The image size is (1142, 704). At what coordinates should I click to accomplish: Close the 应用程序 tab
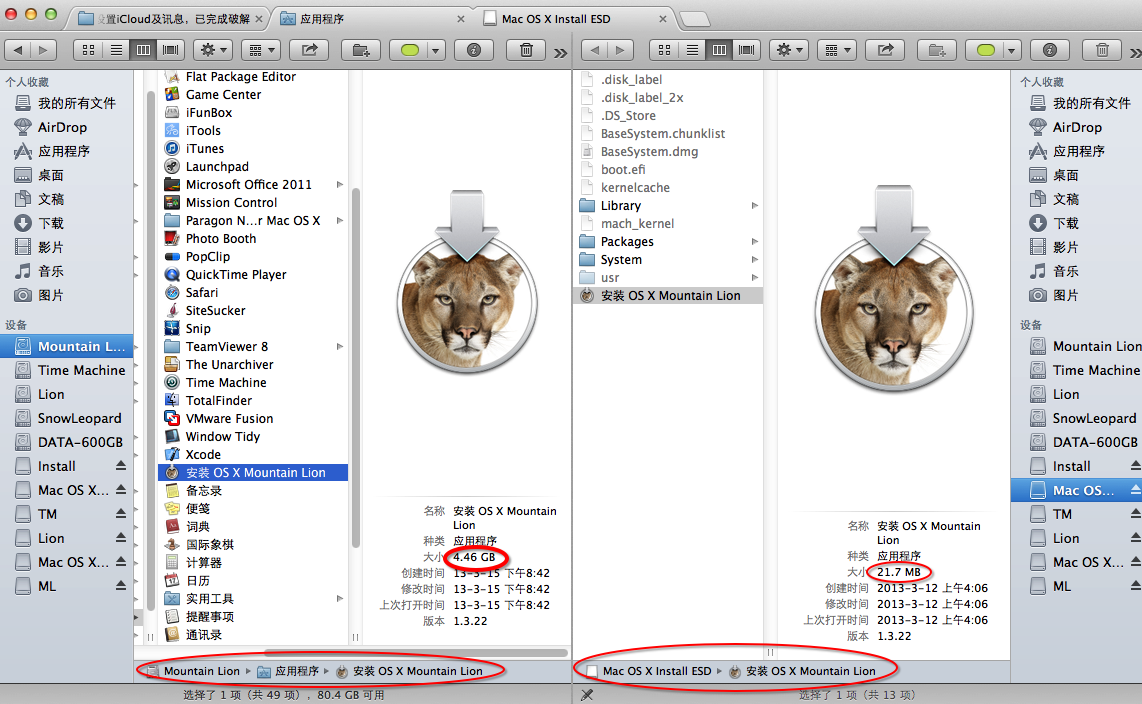point(460,19)
